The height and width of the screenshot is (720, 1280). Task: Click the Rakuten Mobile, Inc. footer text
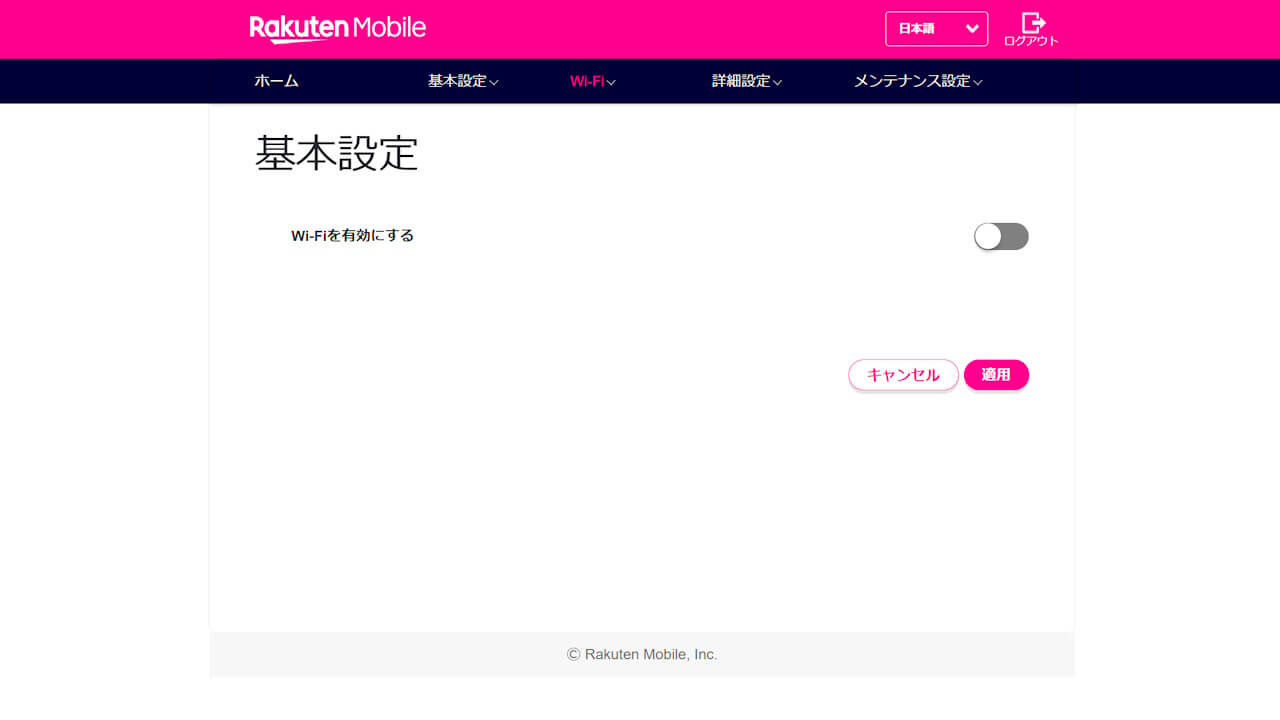642,654
